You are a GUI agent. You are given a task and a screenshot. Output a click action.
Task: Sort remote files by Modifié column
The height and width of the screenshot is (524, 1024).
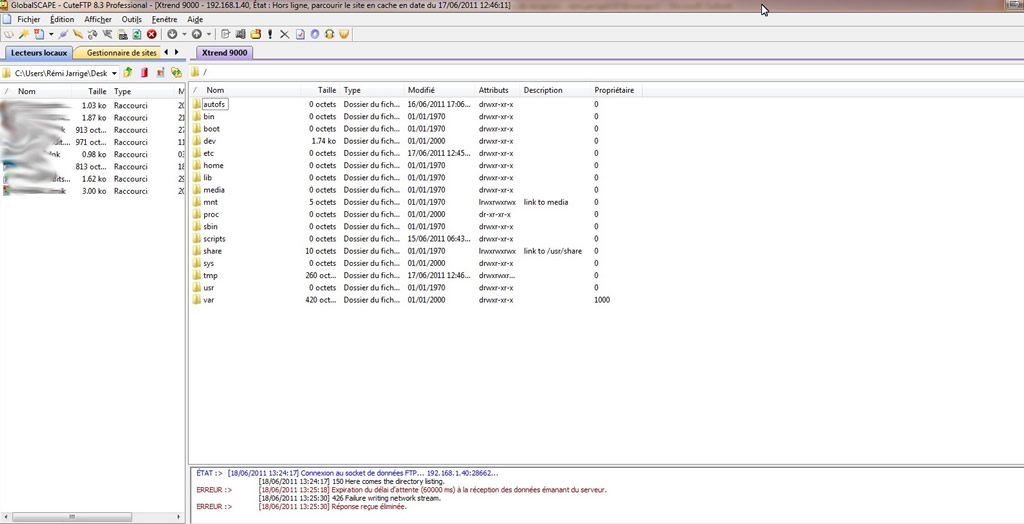(x=421, y=90)
